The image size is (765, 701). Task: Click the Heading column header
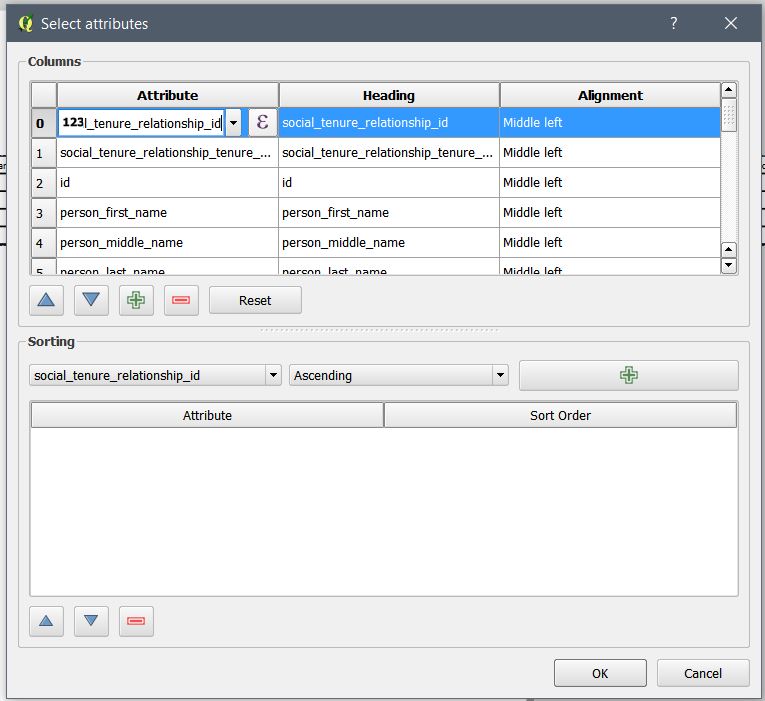pos(389,95)
